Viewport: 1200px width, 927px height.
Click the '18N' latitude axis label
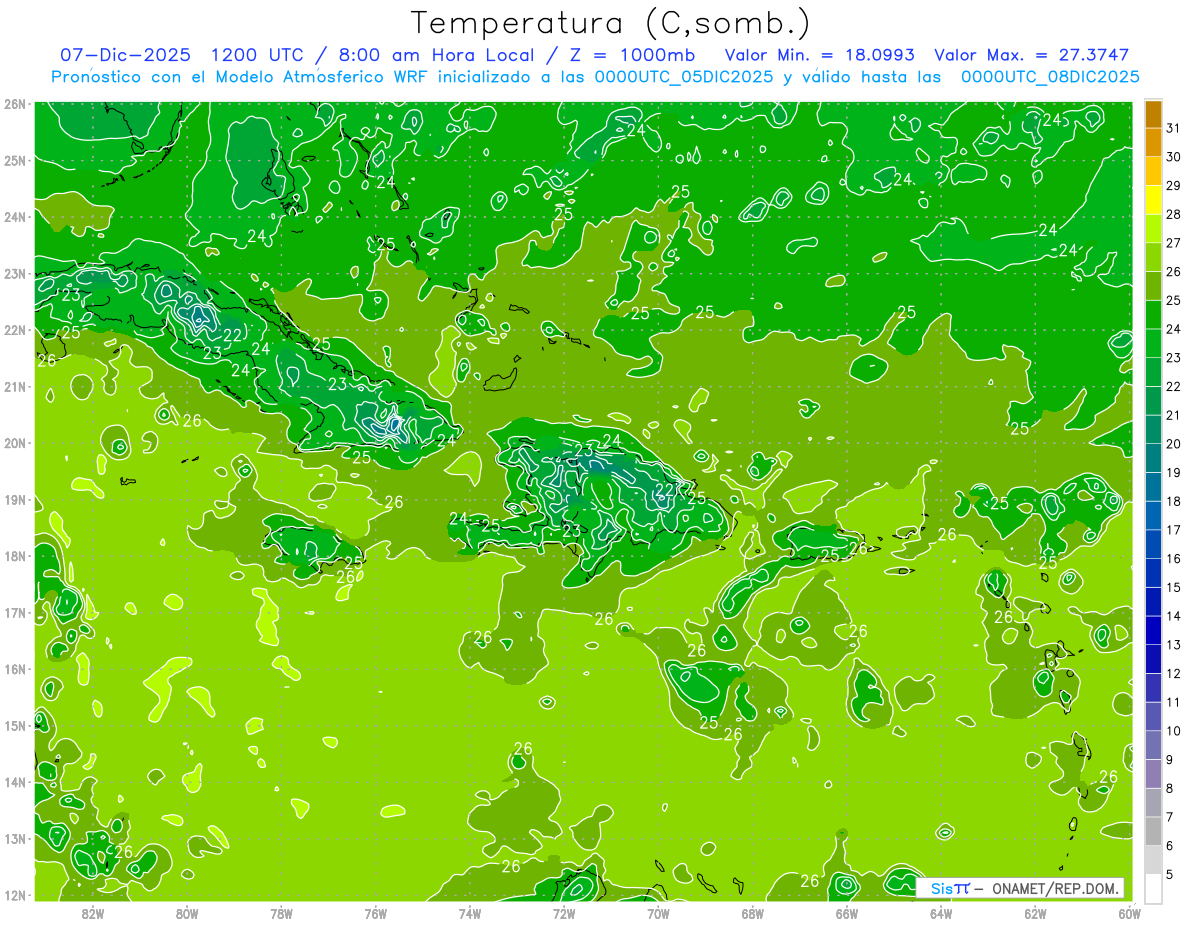[x=14, y=556]
